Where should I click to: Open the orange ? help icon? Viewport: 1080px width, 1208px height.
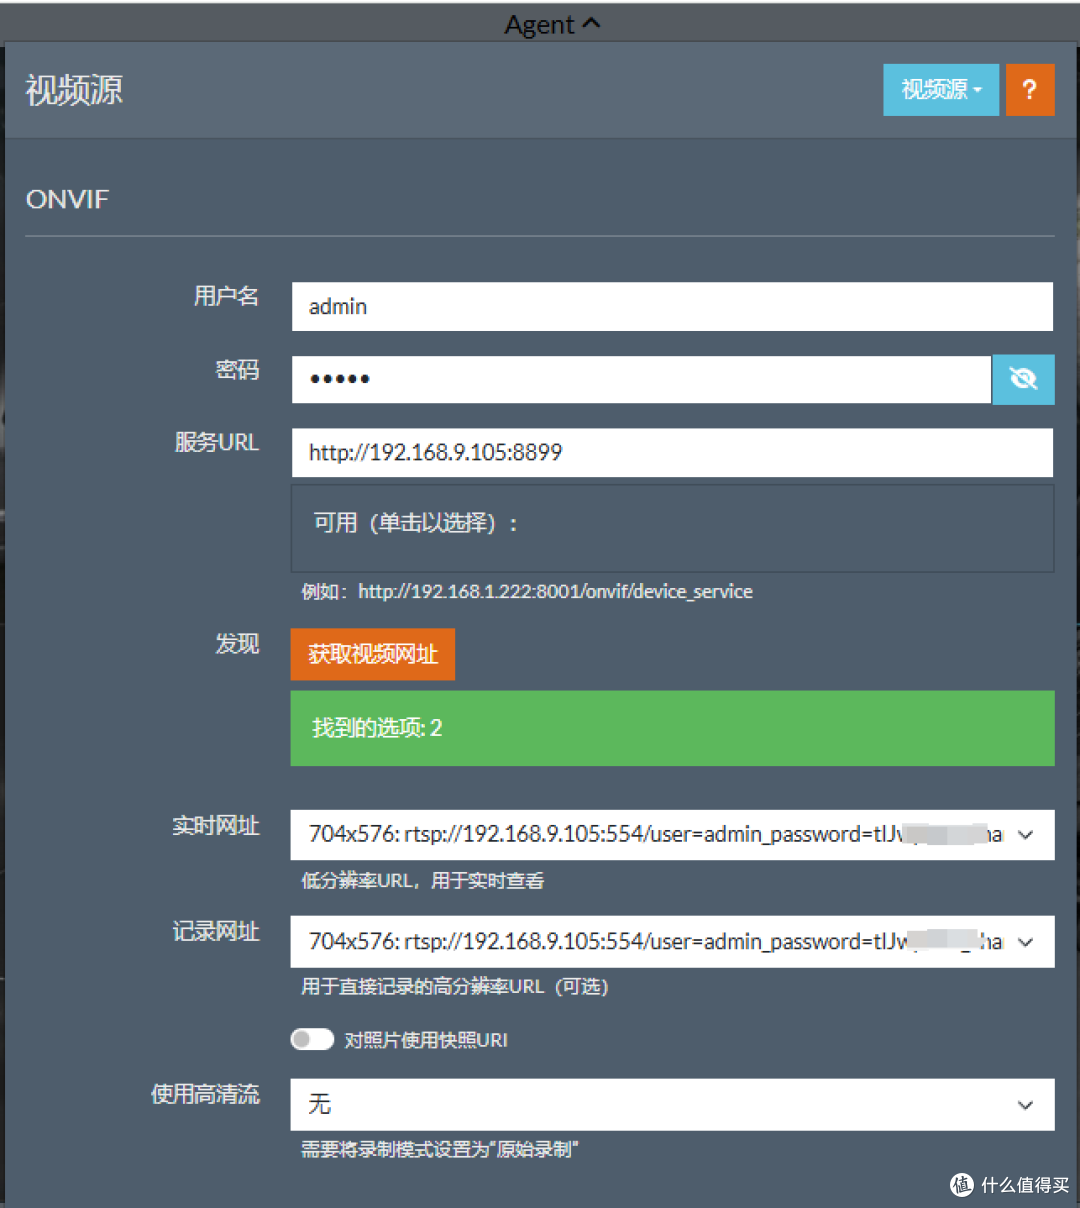click(x=1030, y=90)
